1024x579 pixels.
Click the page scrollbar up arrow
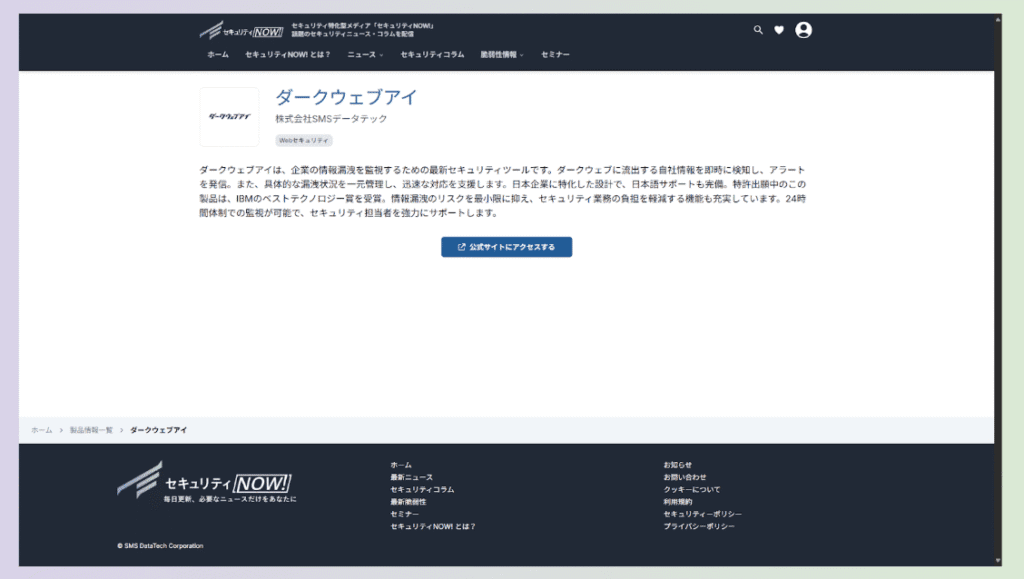point(998,20)
